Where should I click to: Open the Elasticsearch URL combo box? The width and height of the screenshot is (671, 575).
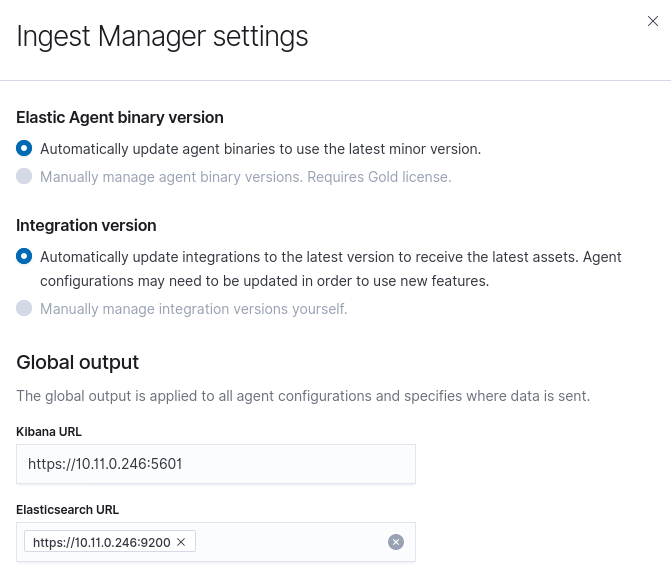pos(290,542)
